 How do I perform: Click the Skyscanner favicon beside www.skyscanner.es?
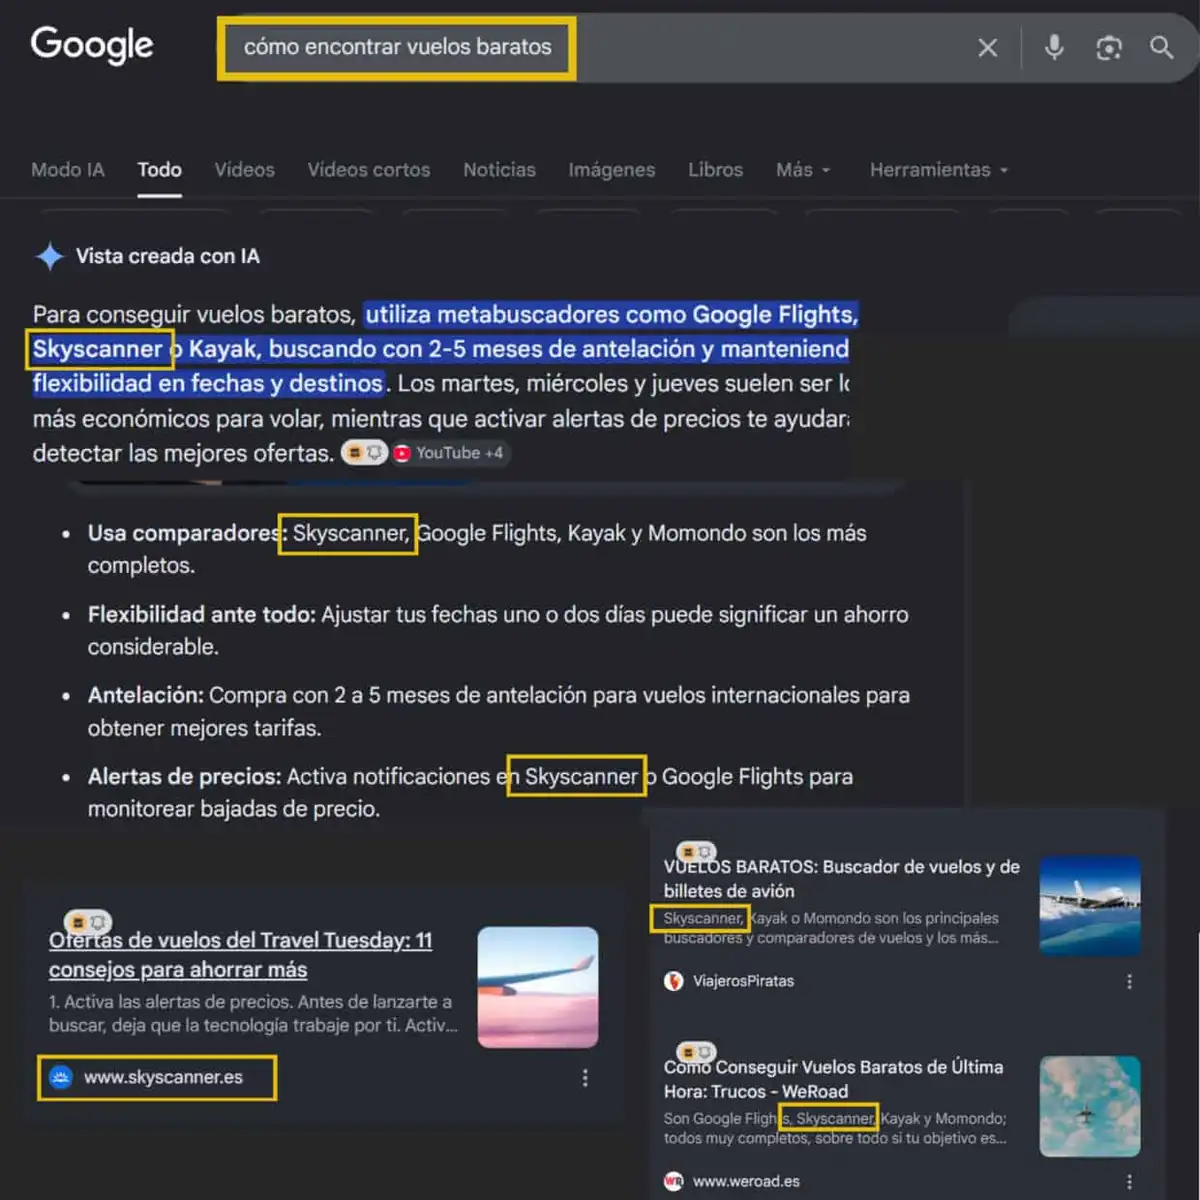[x=61, y=1078]
